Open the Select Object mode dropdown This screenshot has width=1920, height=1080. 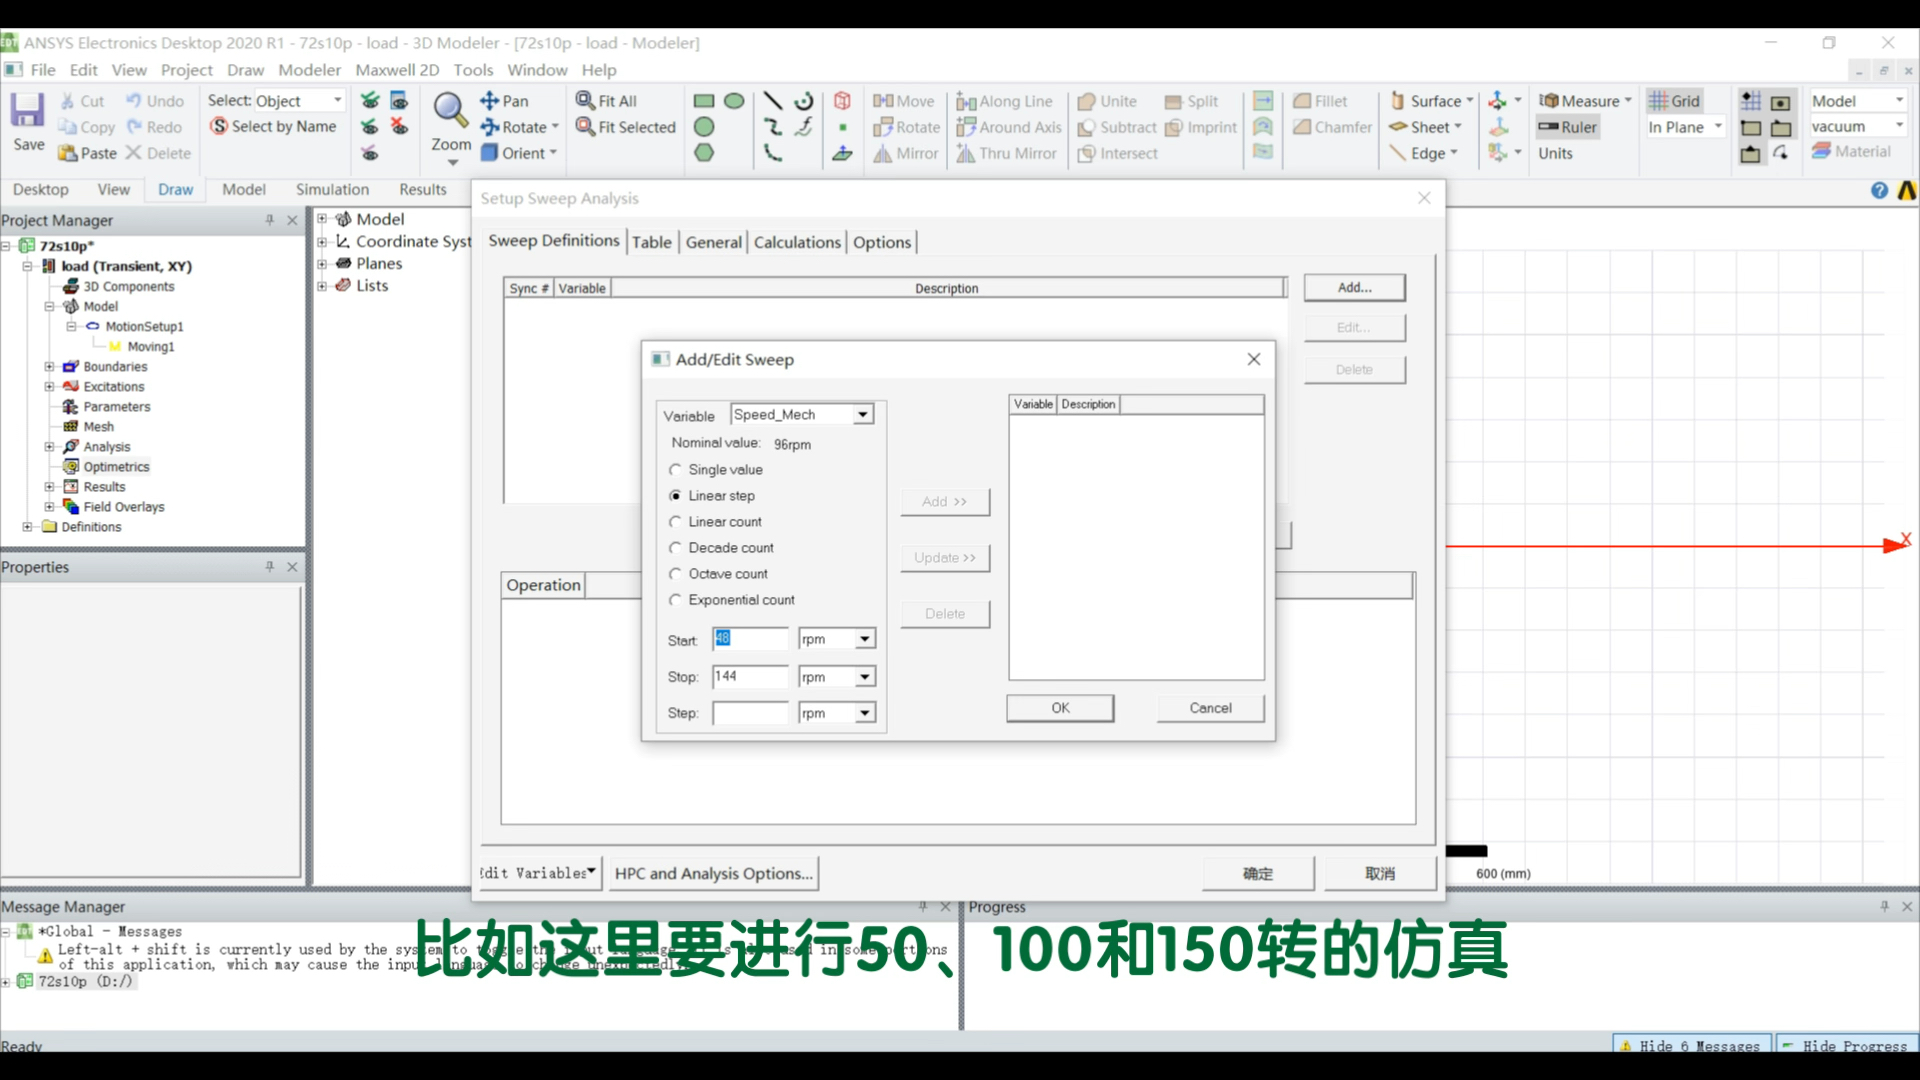(336, 100)
